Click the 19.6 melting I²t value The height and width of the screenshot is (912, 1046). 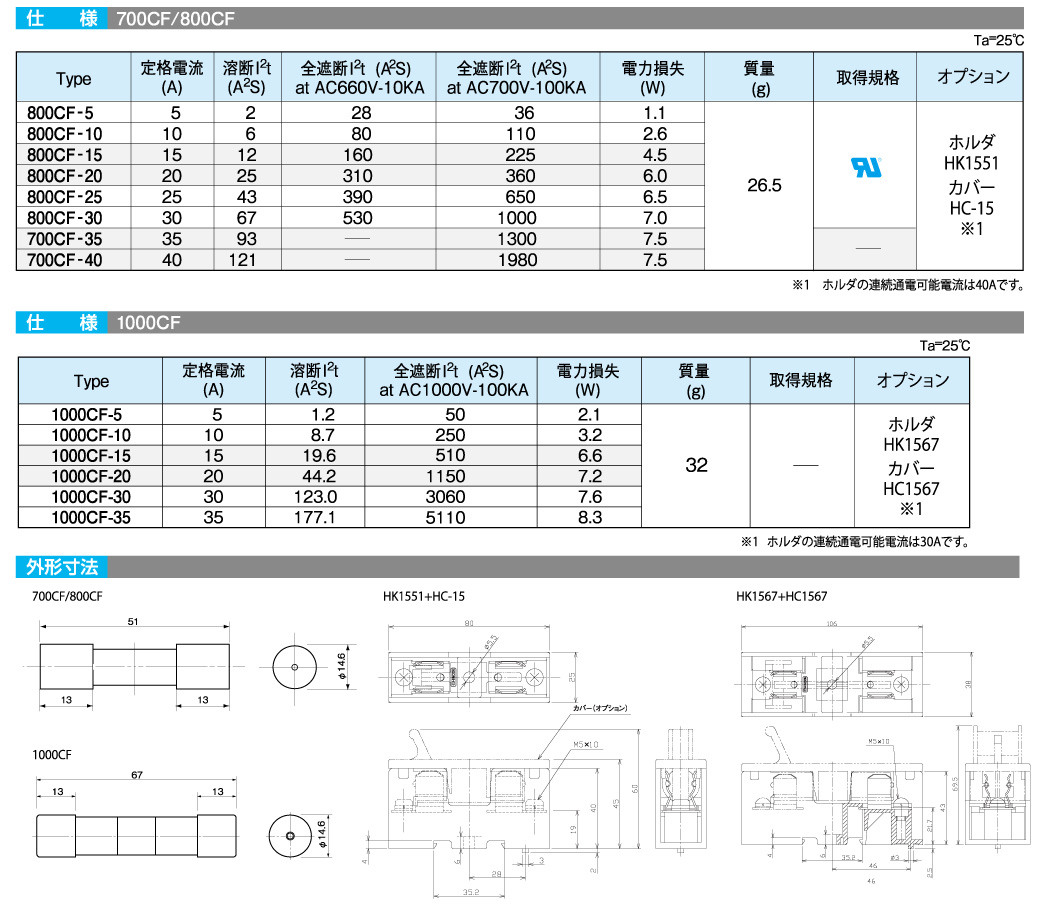click(319, 456)
